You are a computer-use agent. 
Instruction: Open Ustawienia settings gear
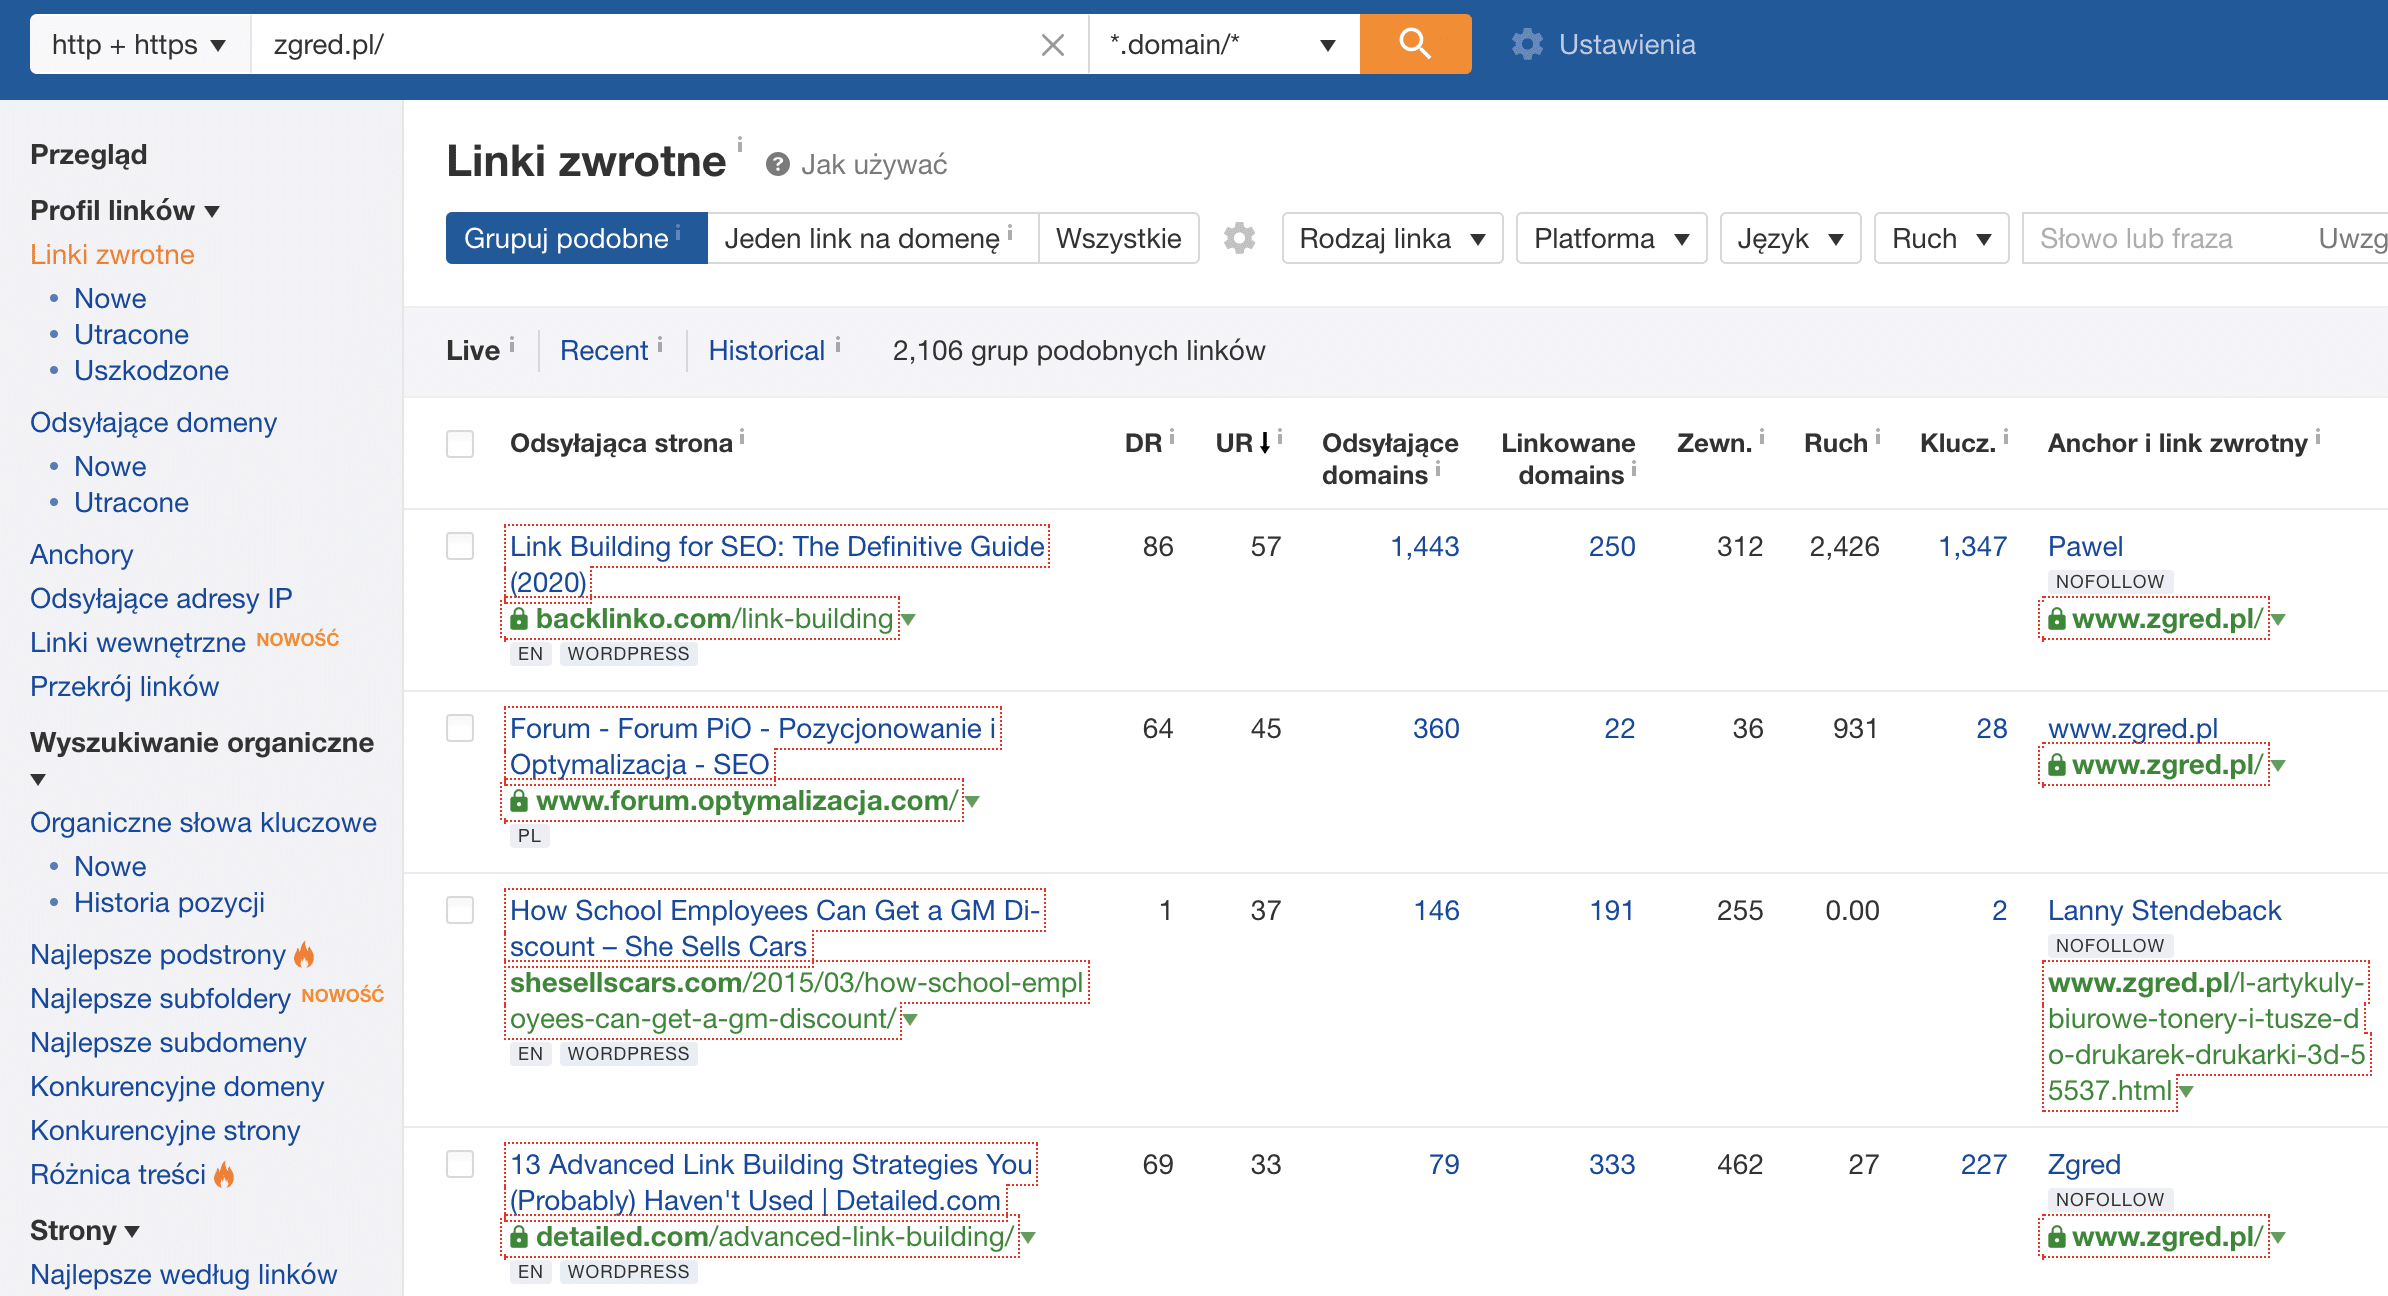(1527, 44)
